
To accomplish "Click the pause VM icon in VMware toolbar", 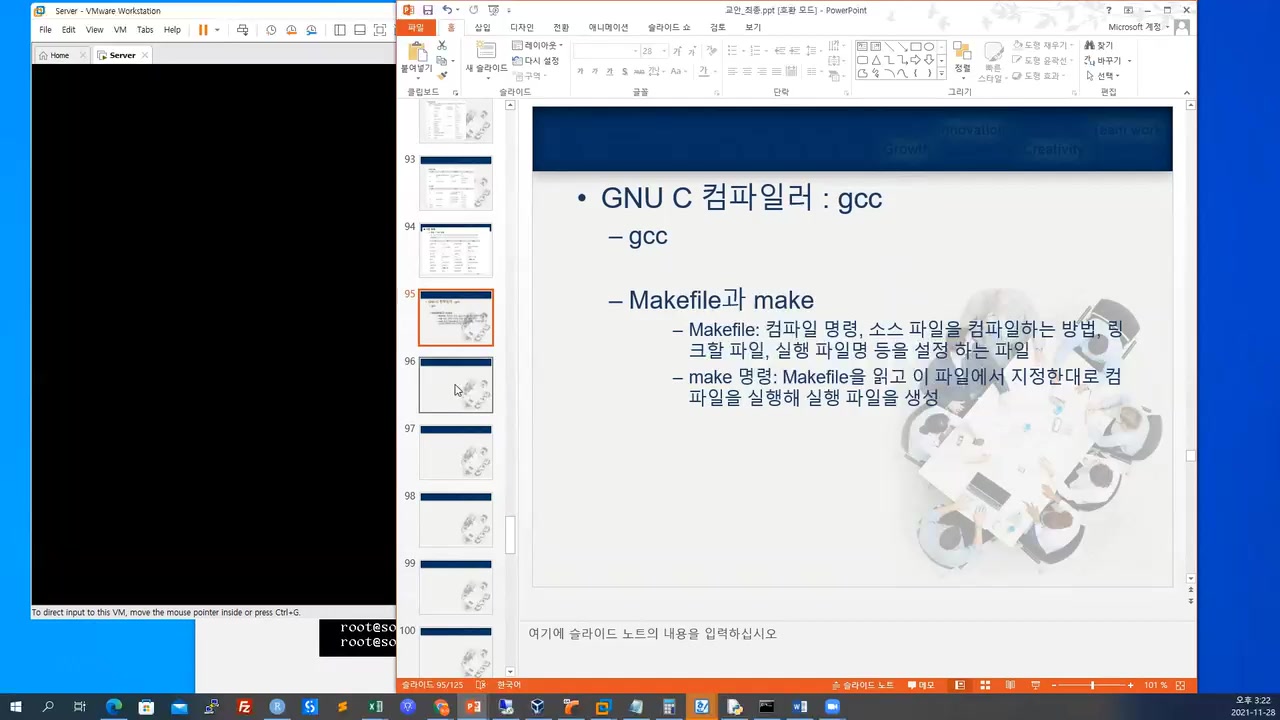I will tap(202, 29).
